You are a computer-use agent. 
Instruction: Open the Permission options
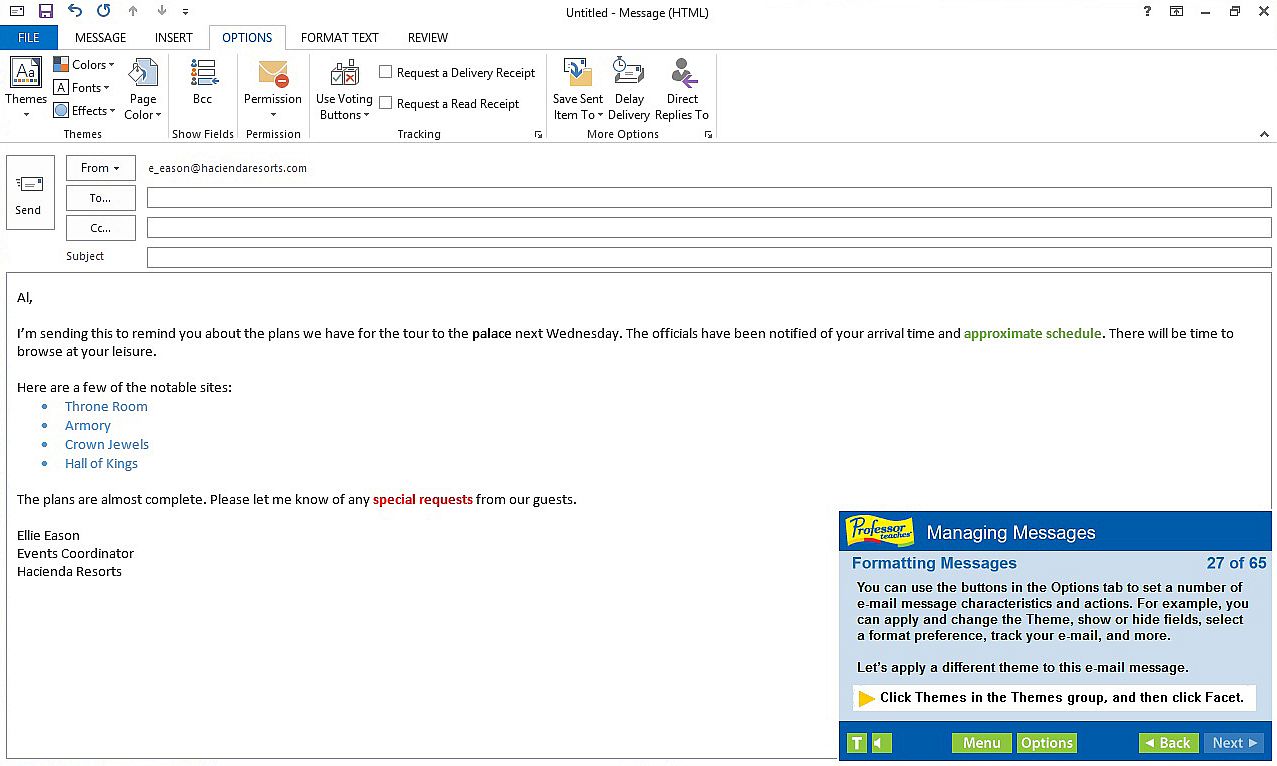[273, 88]
